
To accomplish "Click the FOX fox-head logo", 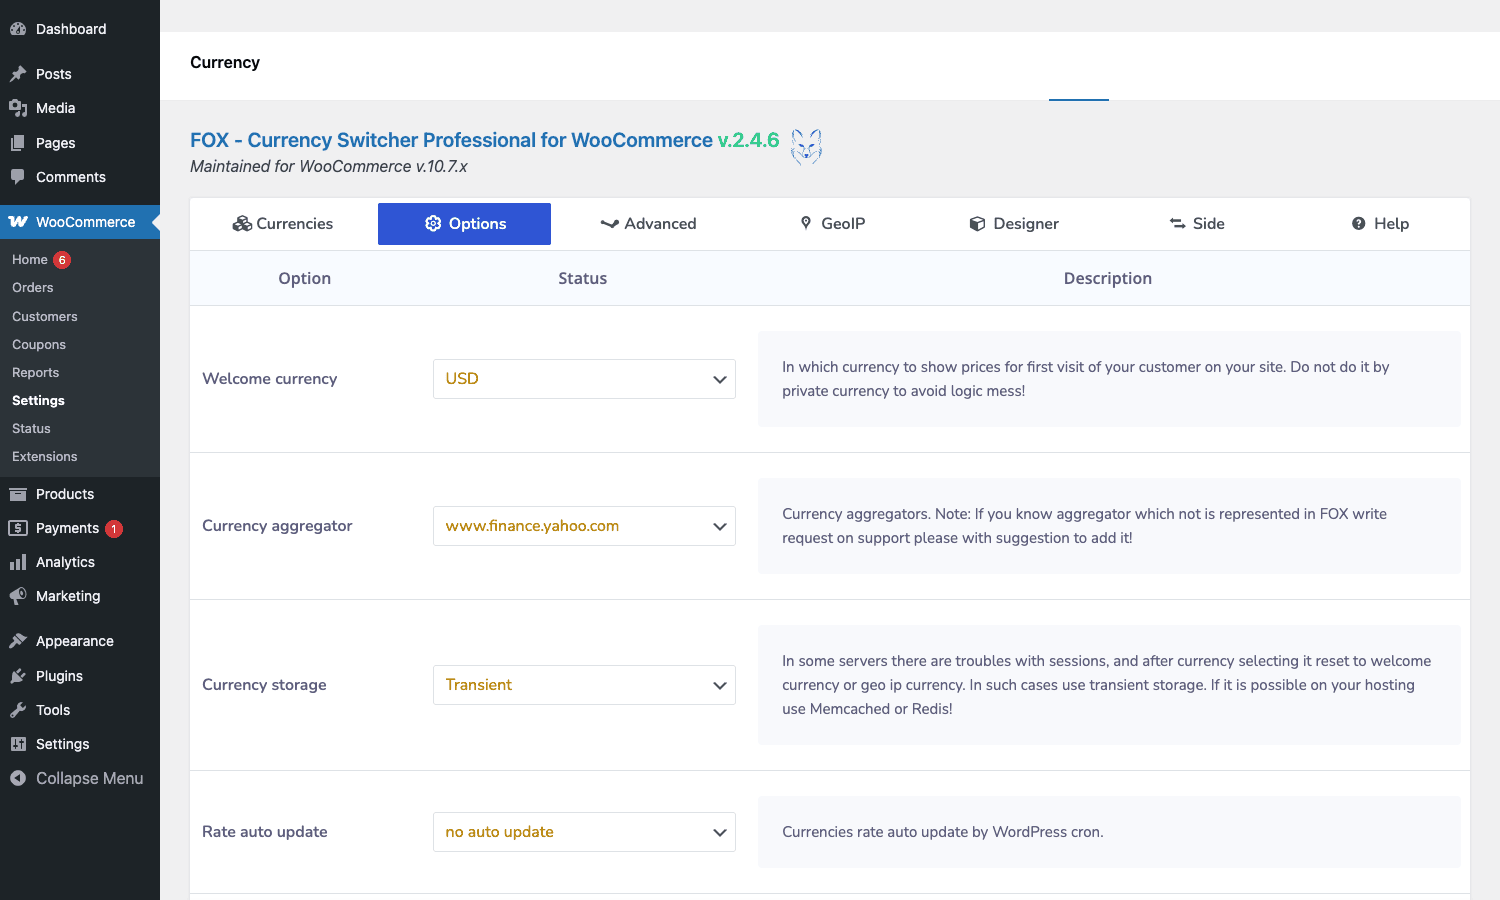I will click(806, 147).
